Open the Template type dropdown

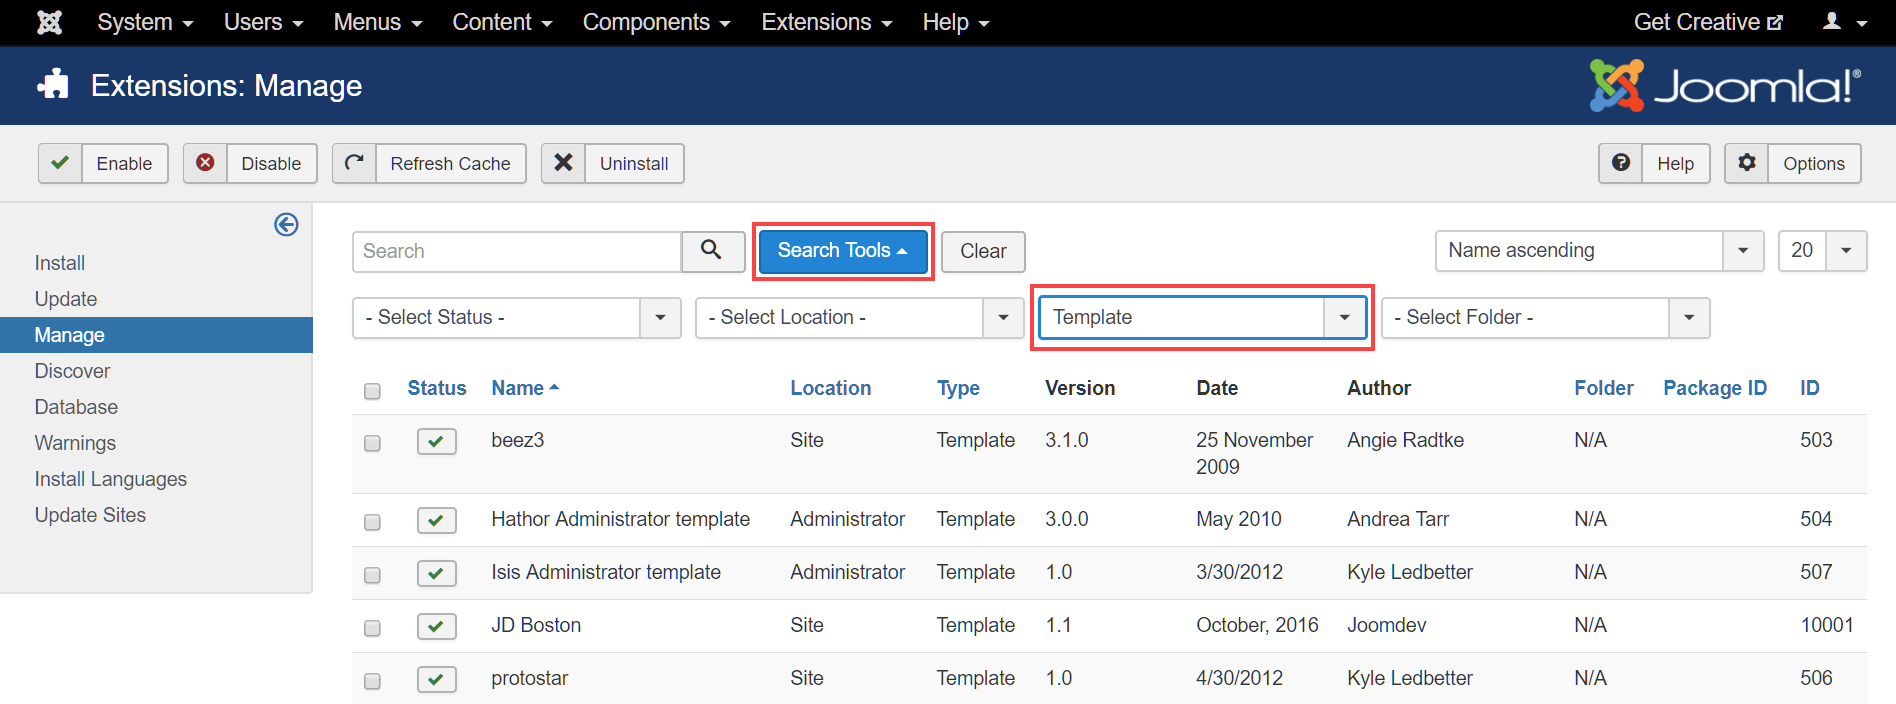point(1203,318)
